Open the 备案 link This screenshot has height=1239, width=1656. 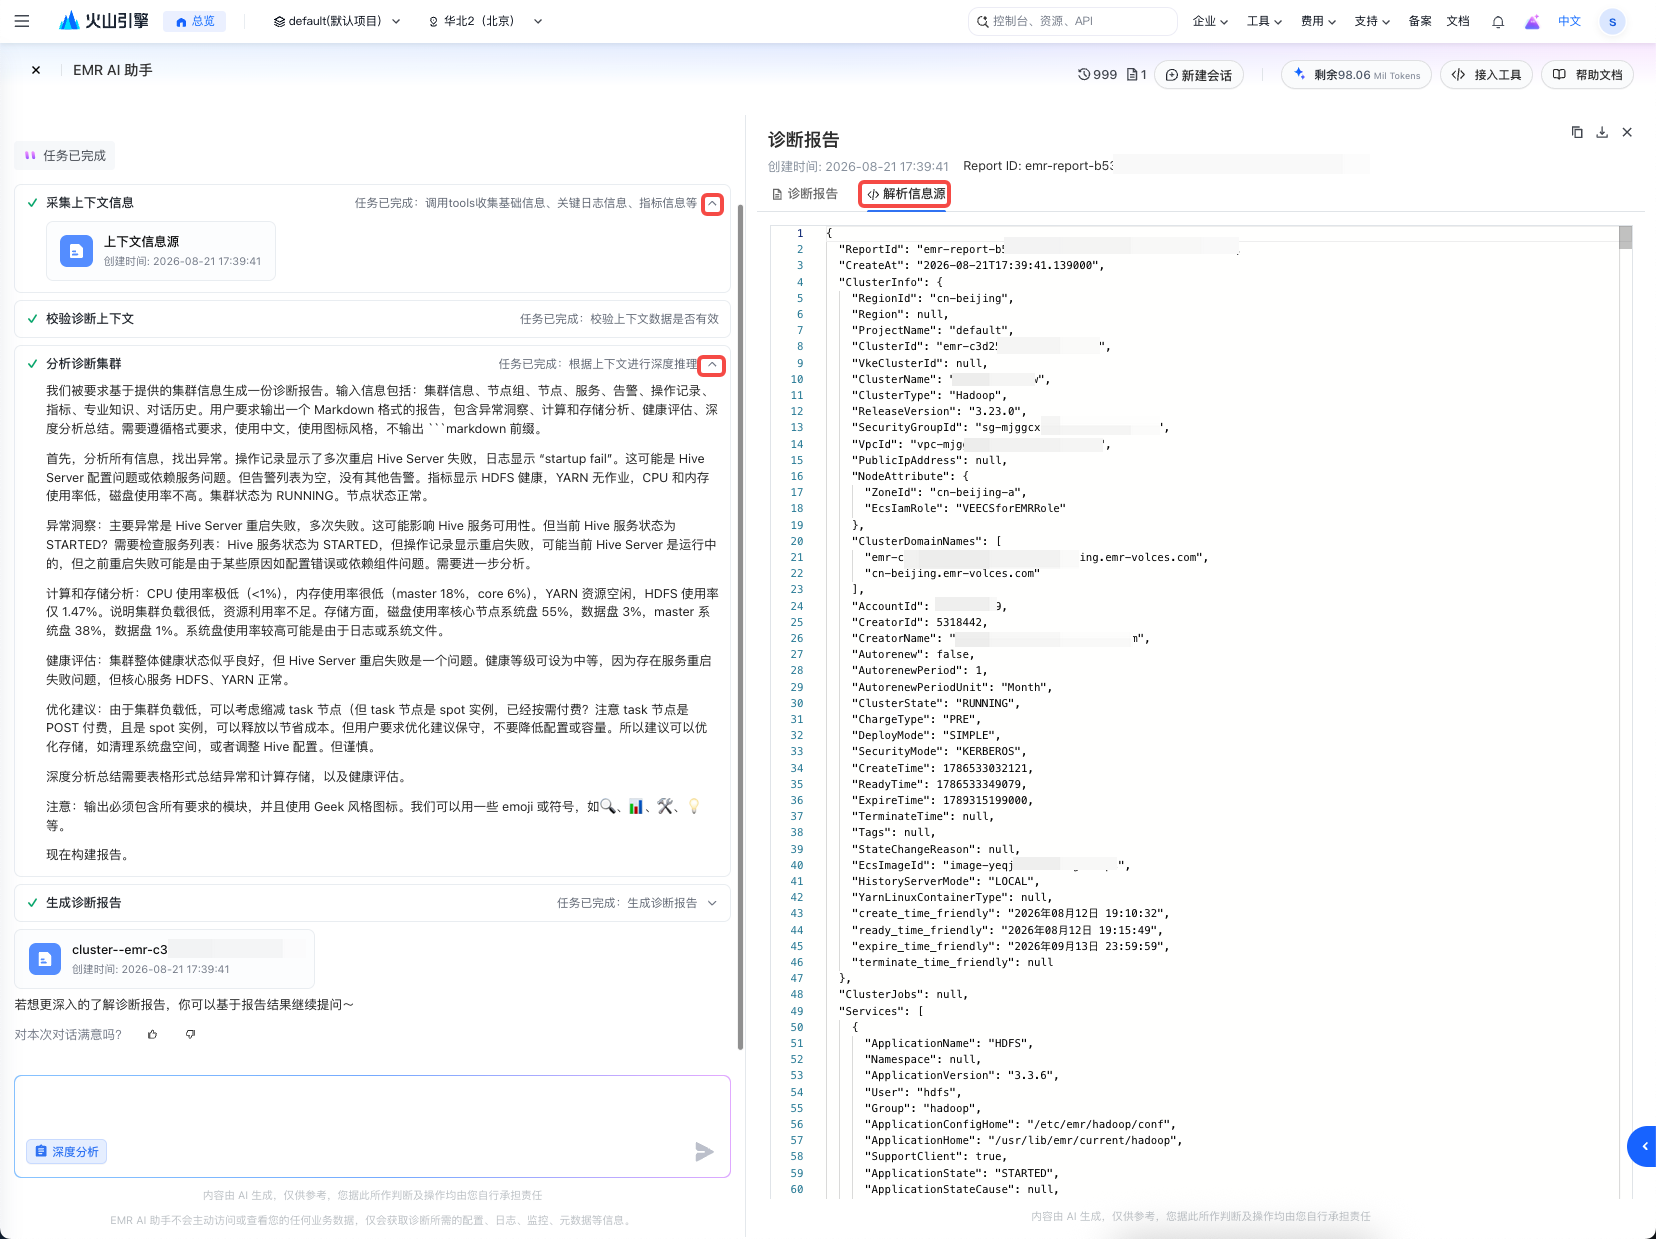point(1420,21)
